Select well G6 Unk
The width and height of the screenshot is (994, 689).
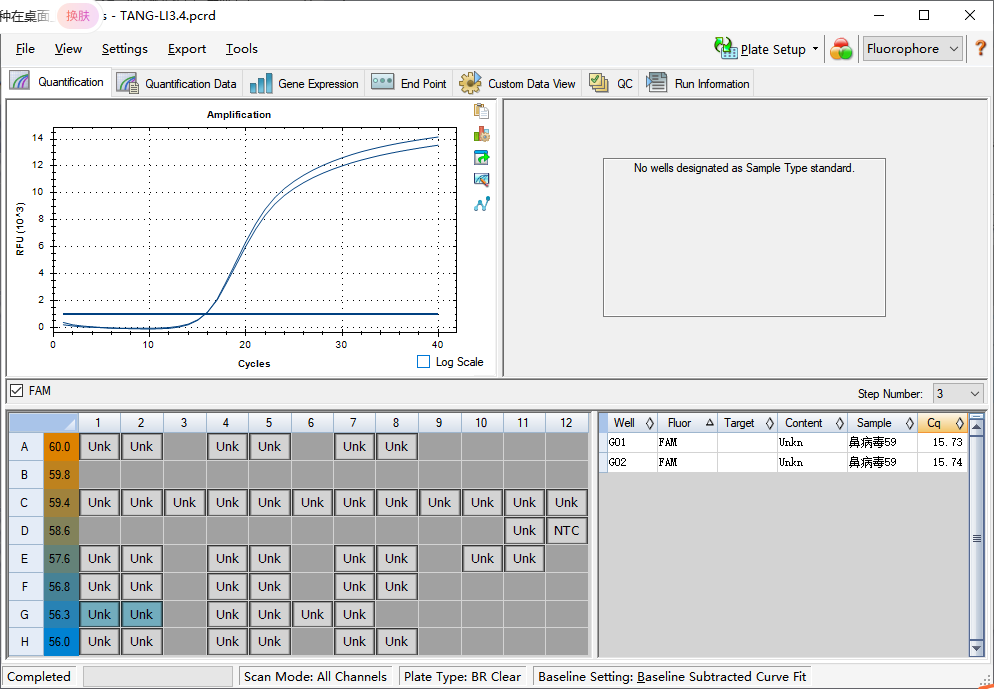coord(313,614)
